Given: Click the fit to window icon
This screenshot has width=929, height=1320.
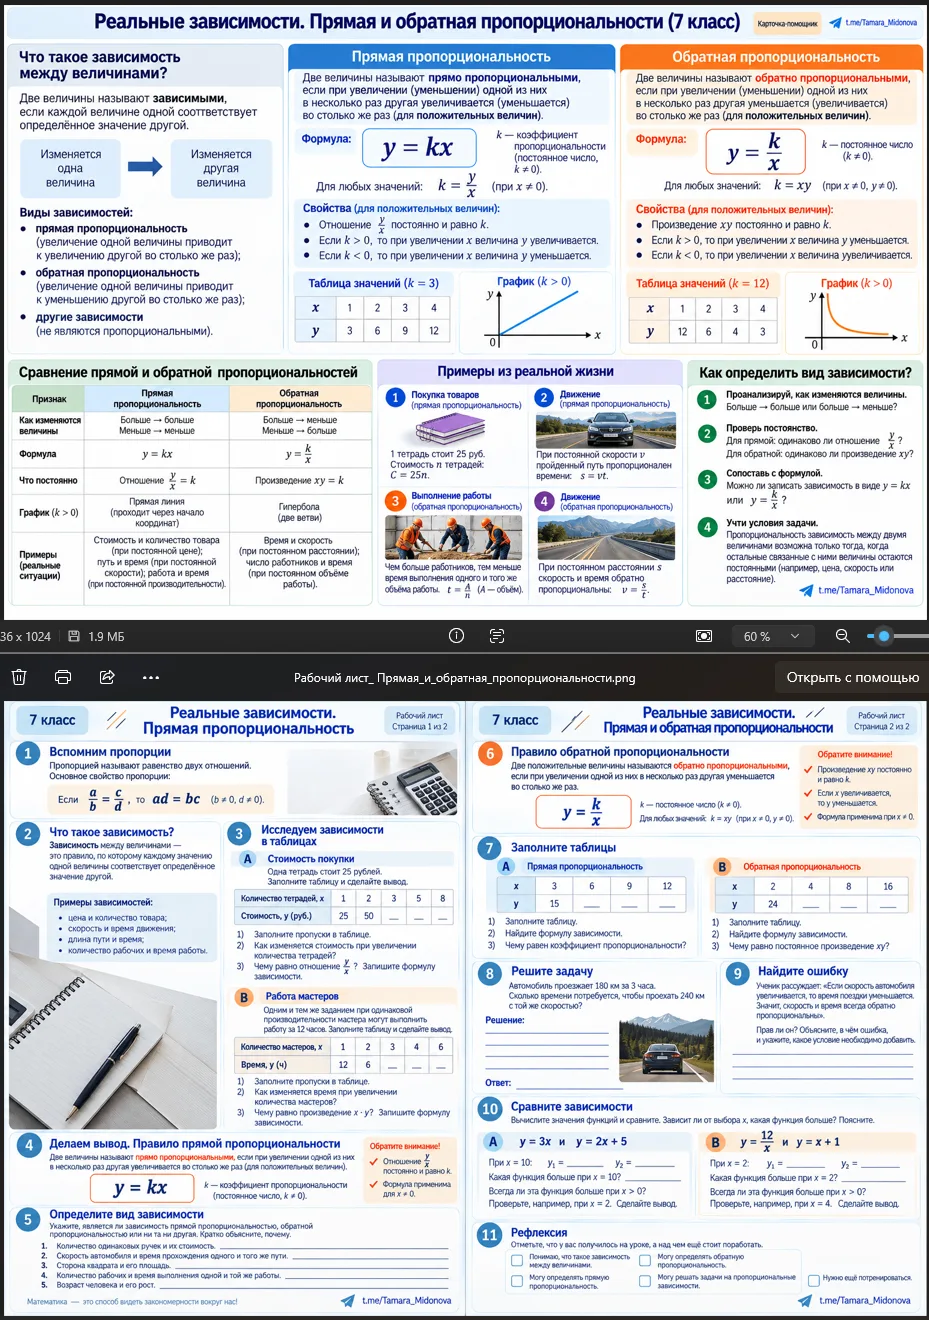Looking at the screenshot, I should 704,636.
